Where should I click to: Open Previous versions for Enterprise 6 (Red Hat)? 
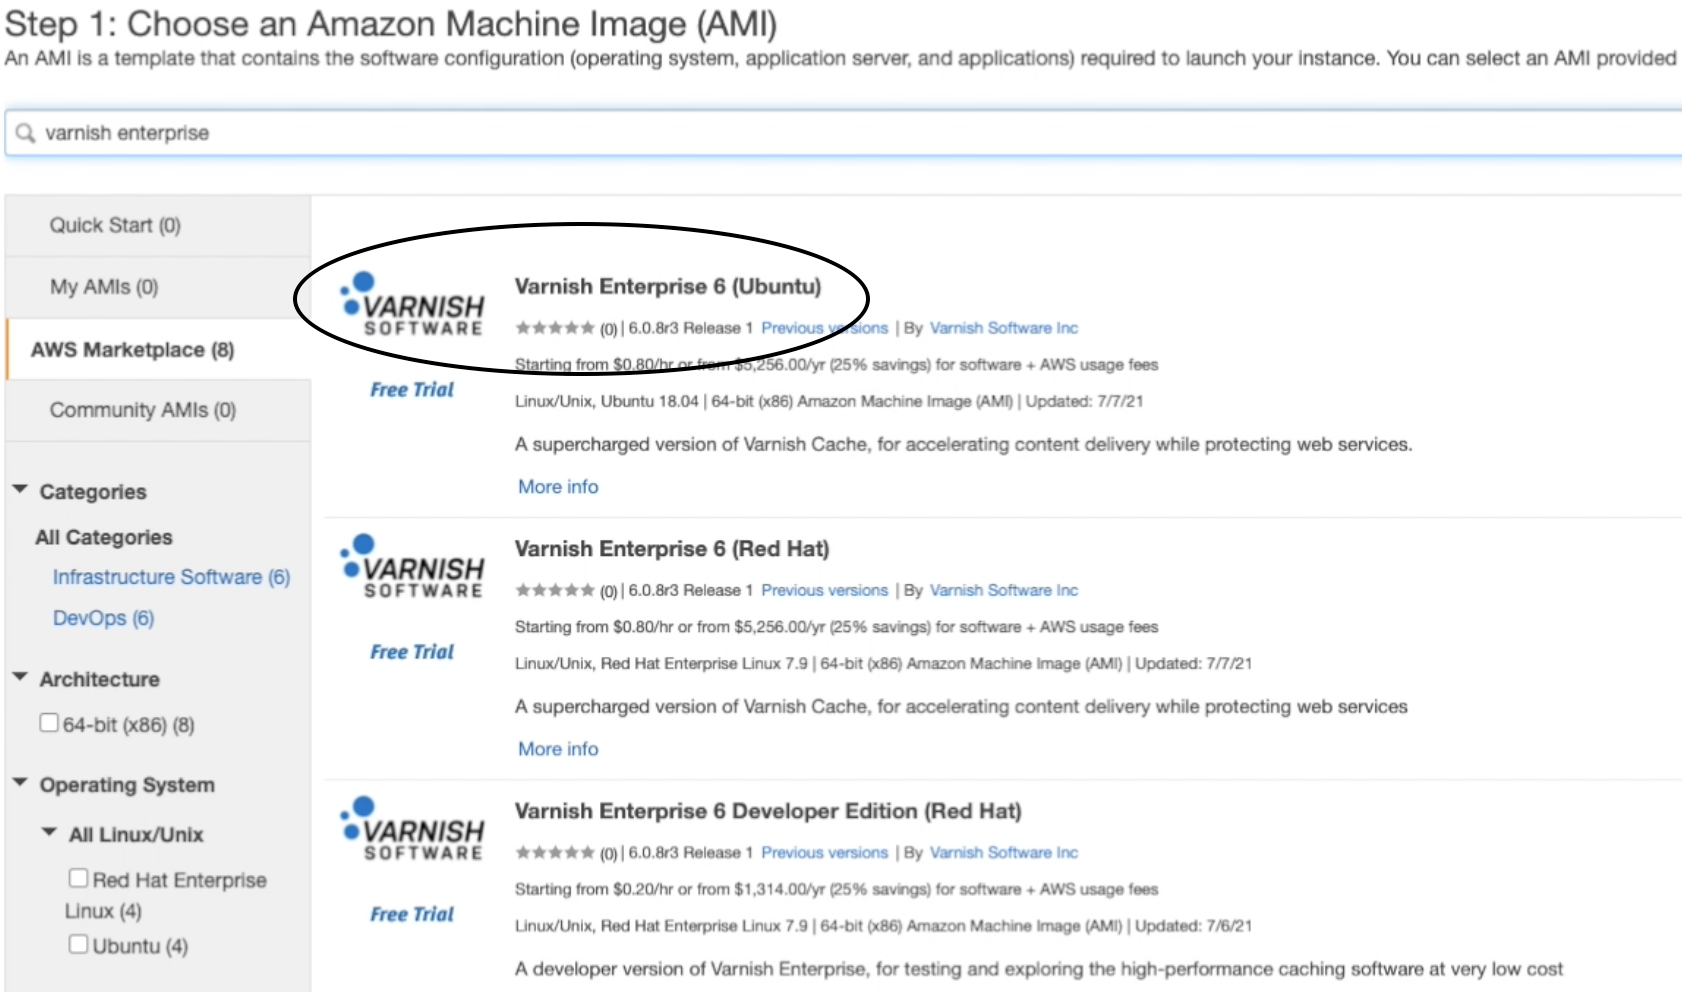(x=824, y=590)
